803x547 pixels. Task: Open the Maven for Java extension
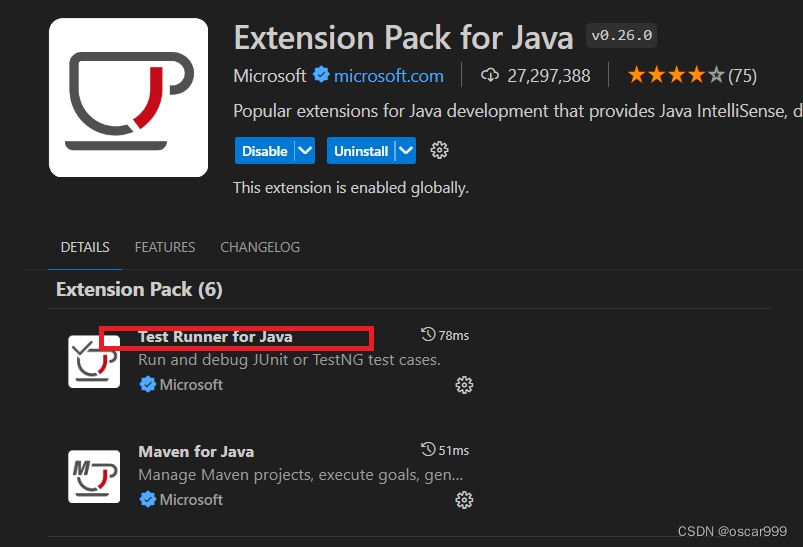[196, 452]
